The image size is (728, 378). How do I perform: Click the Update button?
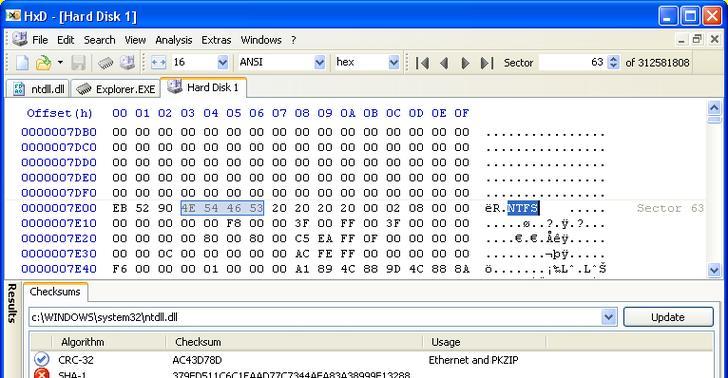(x=668, y=317)
